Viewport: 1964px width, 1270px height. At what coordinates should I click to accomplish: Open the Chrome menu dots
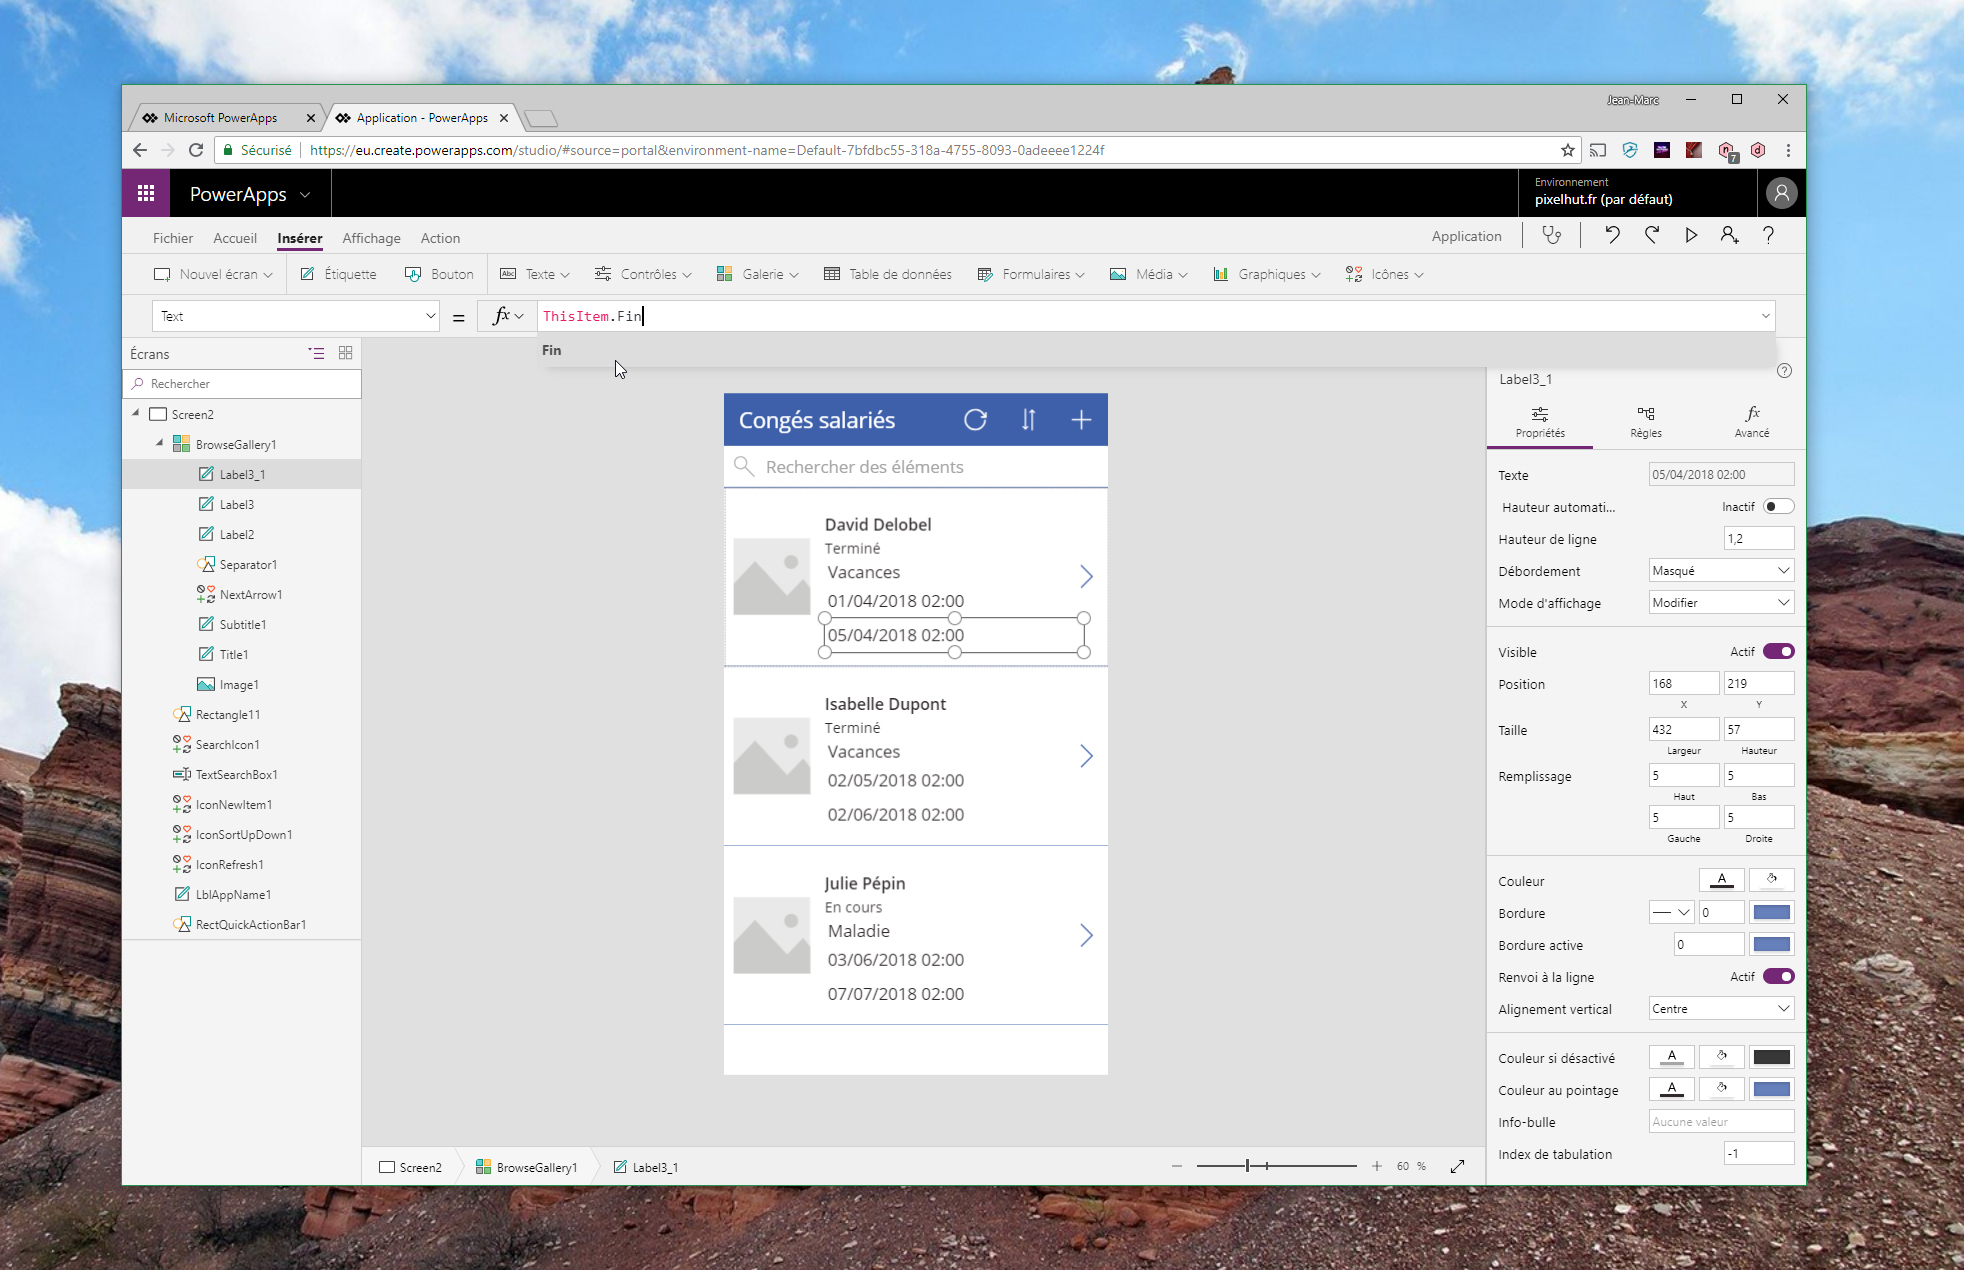pos(1788,150)
